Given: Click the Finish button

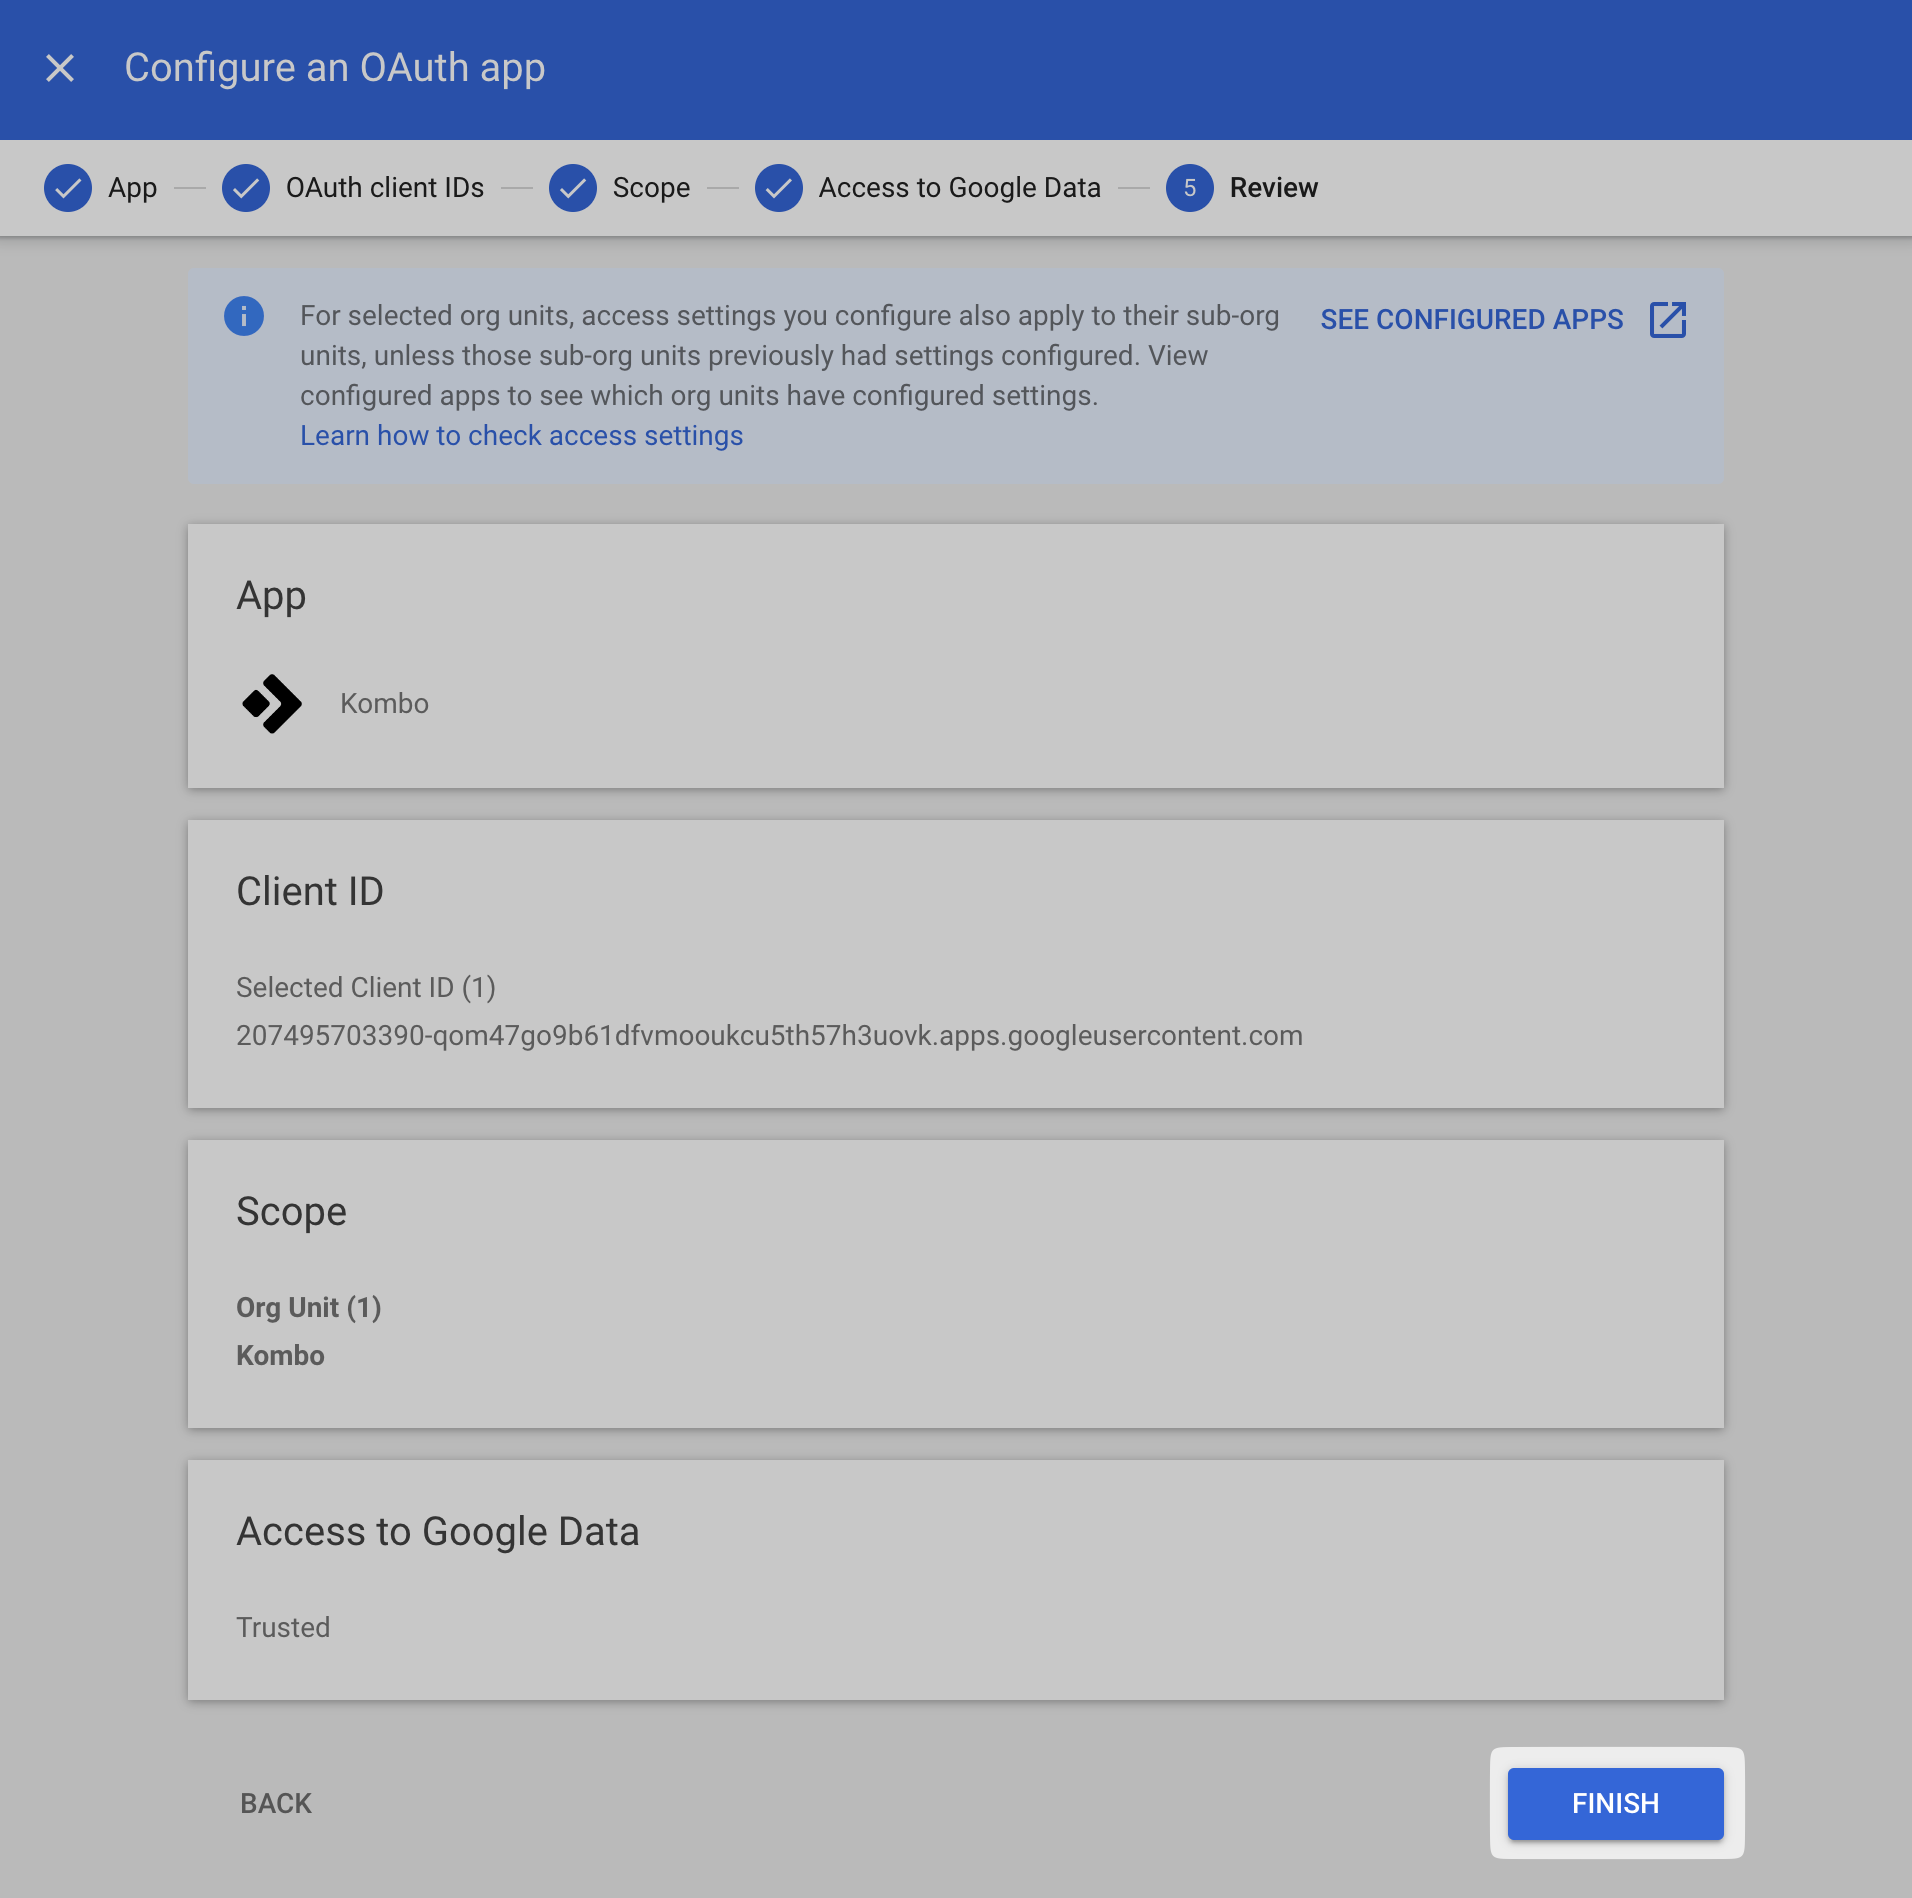Looking at the screenshot, I should pos(1615,1803).
